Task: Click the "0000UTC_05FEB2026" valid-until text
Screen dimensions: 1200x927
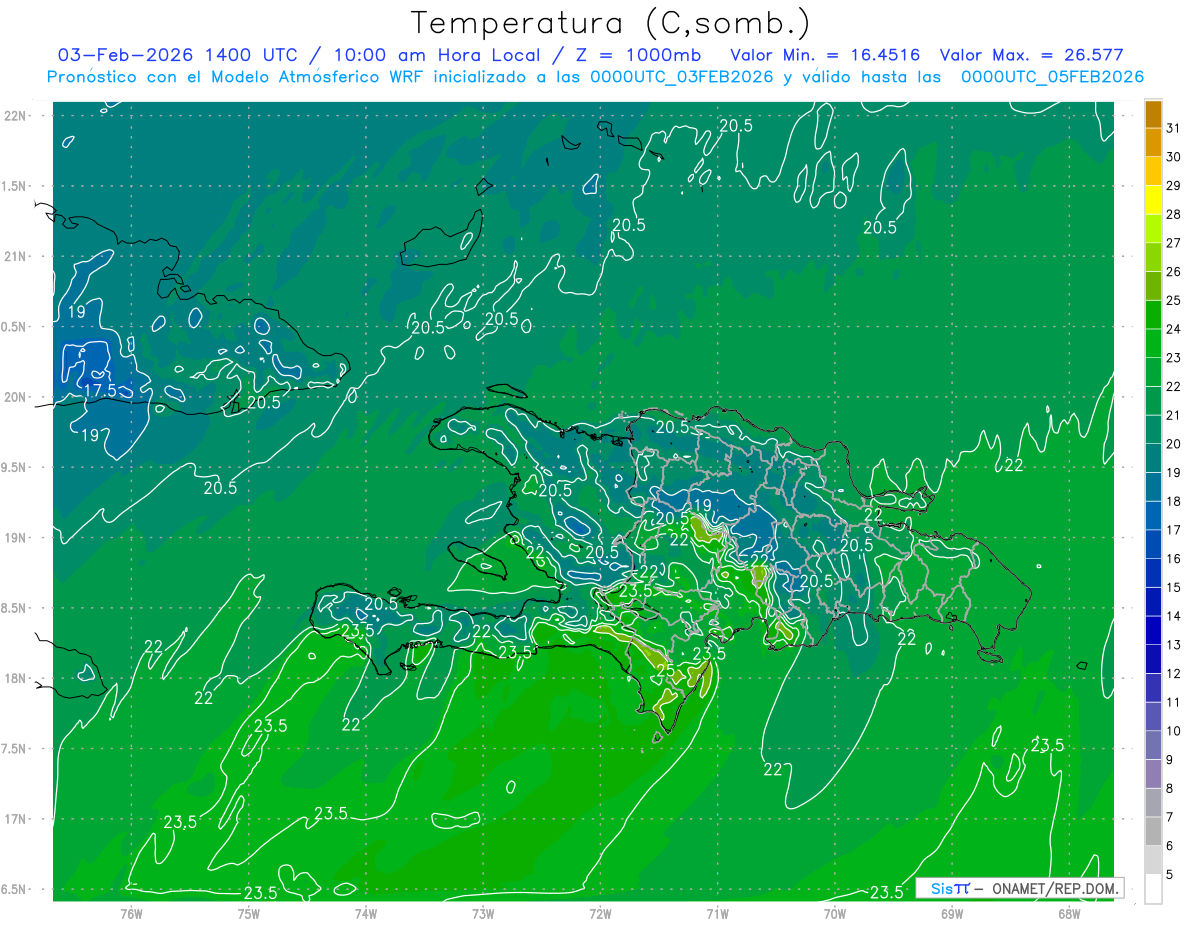Action: pyautogui.click(x=1052, y=76)
